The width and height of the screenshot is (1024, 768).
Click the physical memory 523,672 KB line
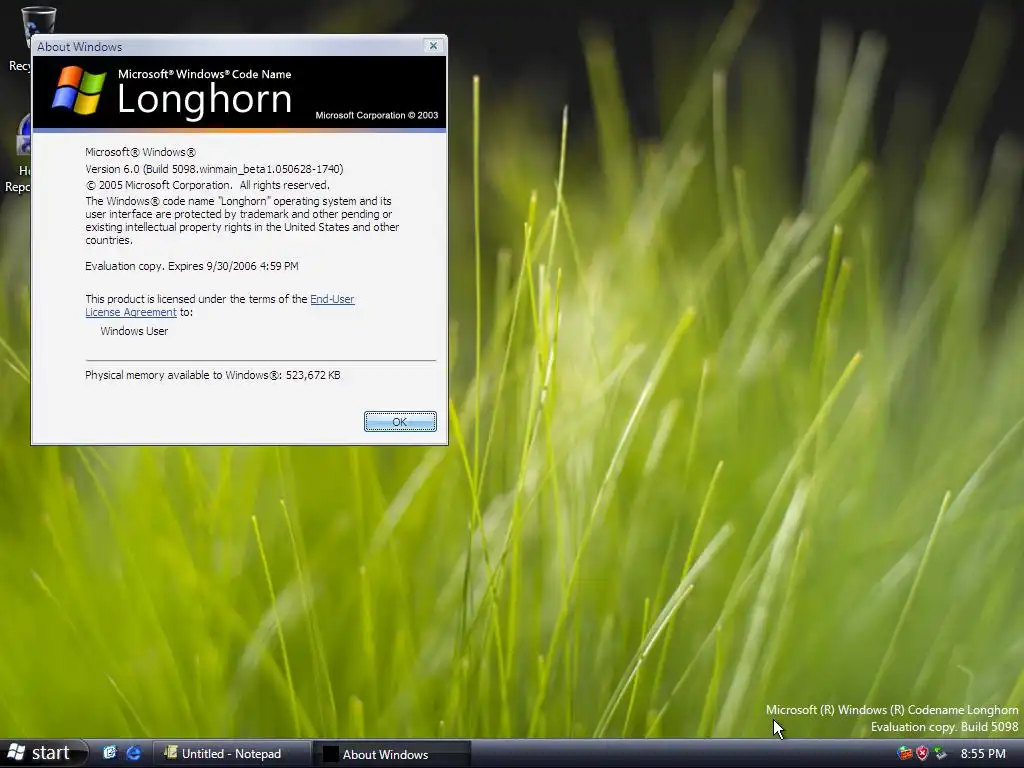tap(212, 375)
